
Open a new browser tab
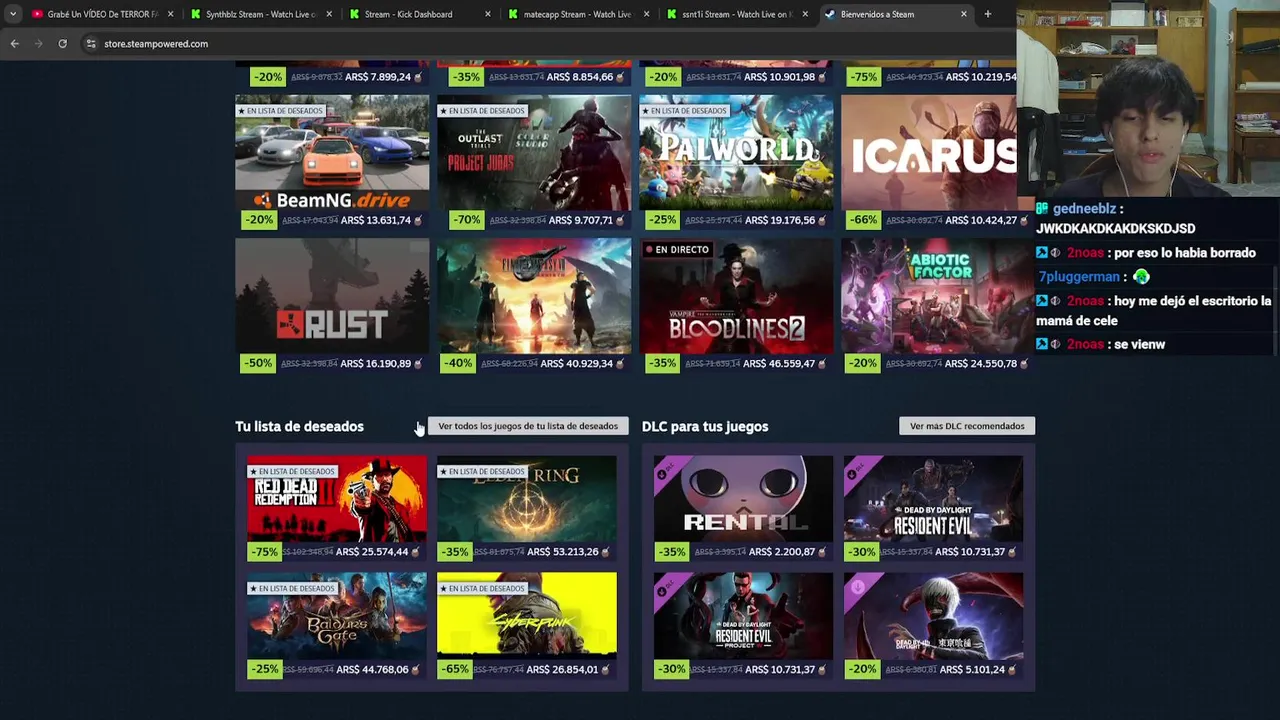click(x=987, y=14)
